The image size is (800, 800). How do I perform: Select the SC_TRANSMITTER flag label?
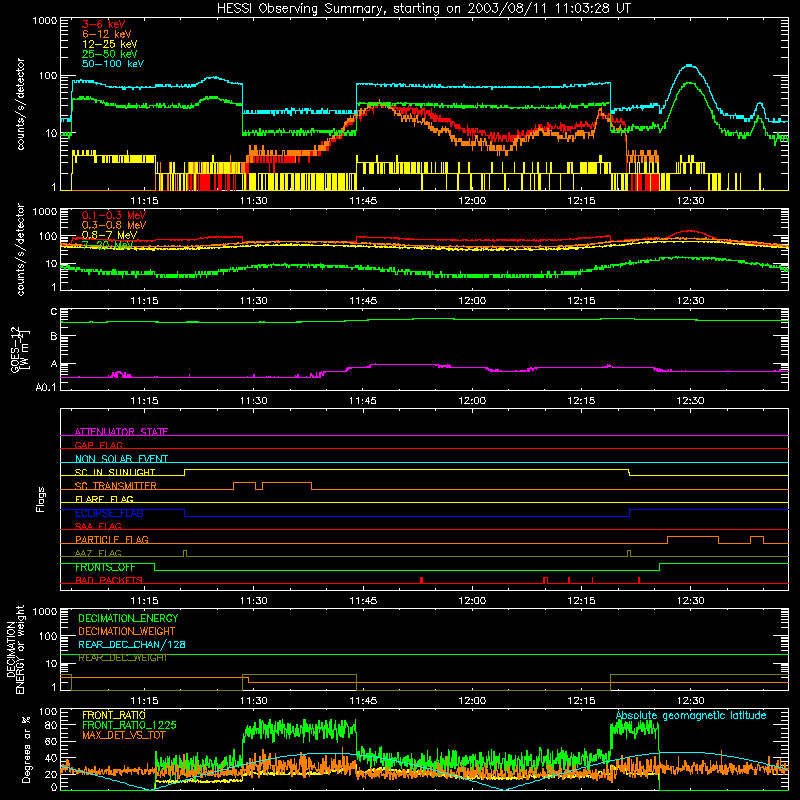(x=115, y=486)
